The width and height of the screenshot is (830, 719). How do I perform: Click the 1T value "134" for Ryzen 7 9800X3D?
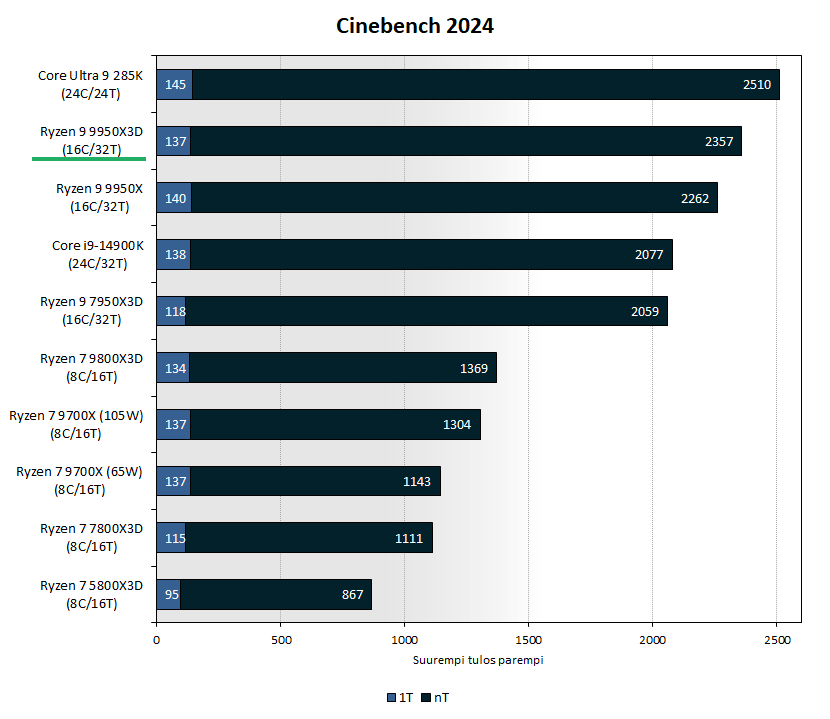175,369
